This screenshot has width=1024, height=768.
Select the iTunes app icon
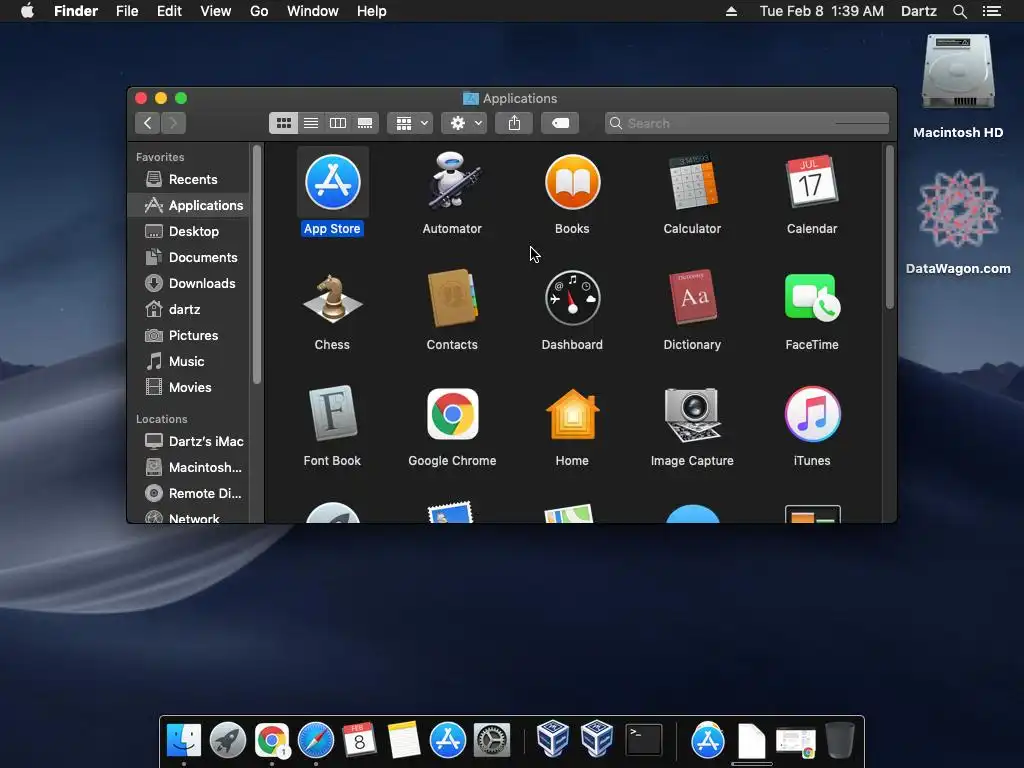click(812, 414)
